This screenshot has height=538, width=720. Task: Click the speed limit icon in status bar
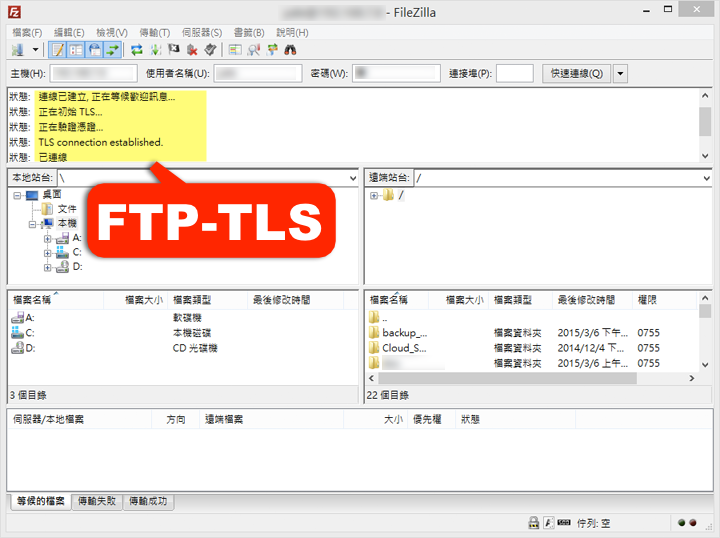564,522
